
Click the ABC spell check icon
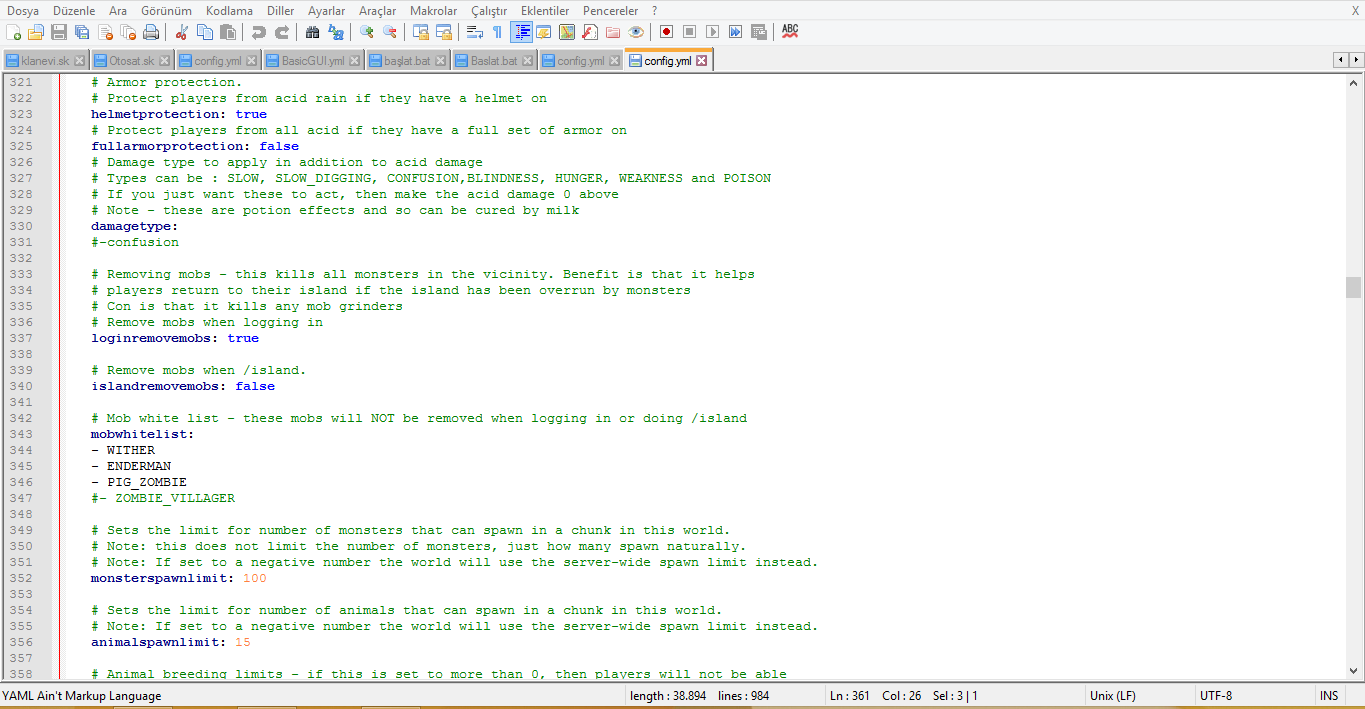[x=790, y=32]
